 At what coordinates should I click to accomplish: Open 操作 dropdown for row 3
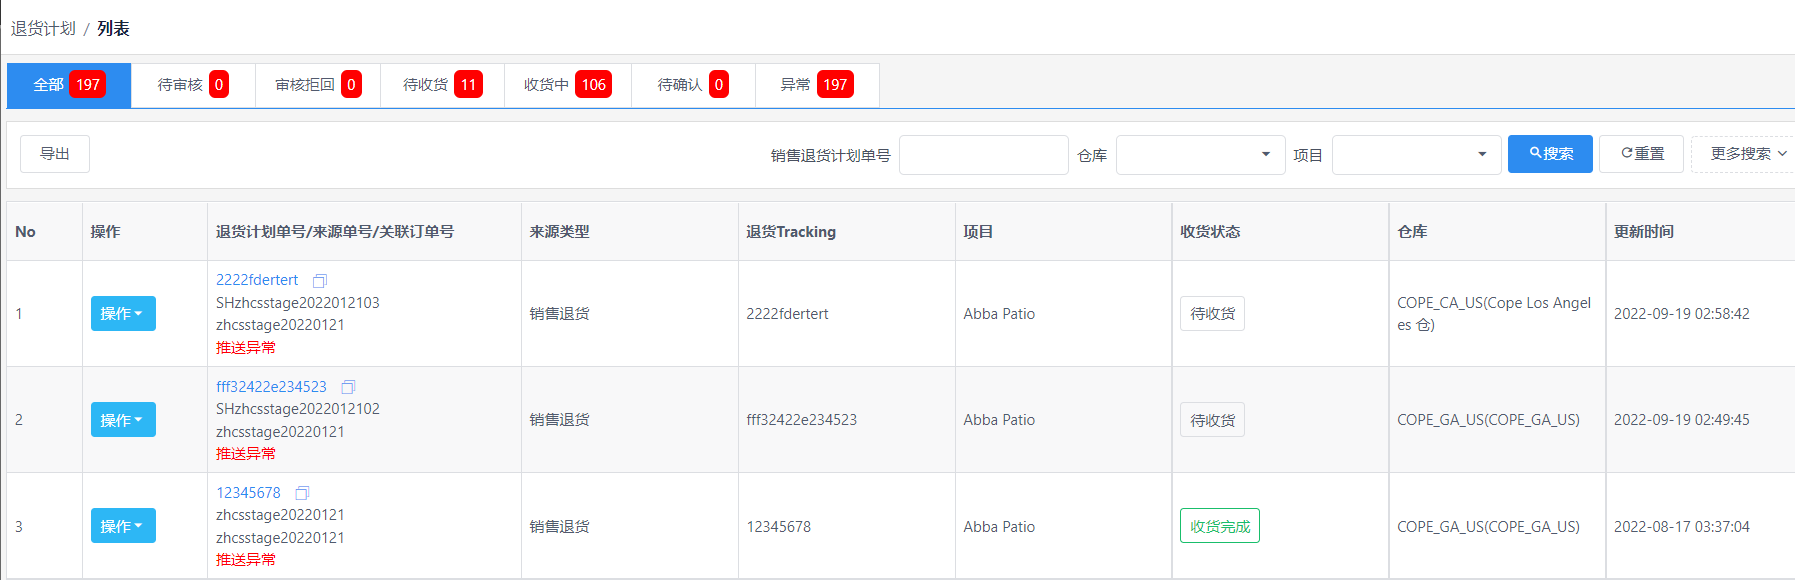123,526
